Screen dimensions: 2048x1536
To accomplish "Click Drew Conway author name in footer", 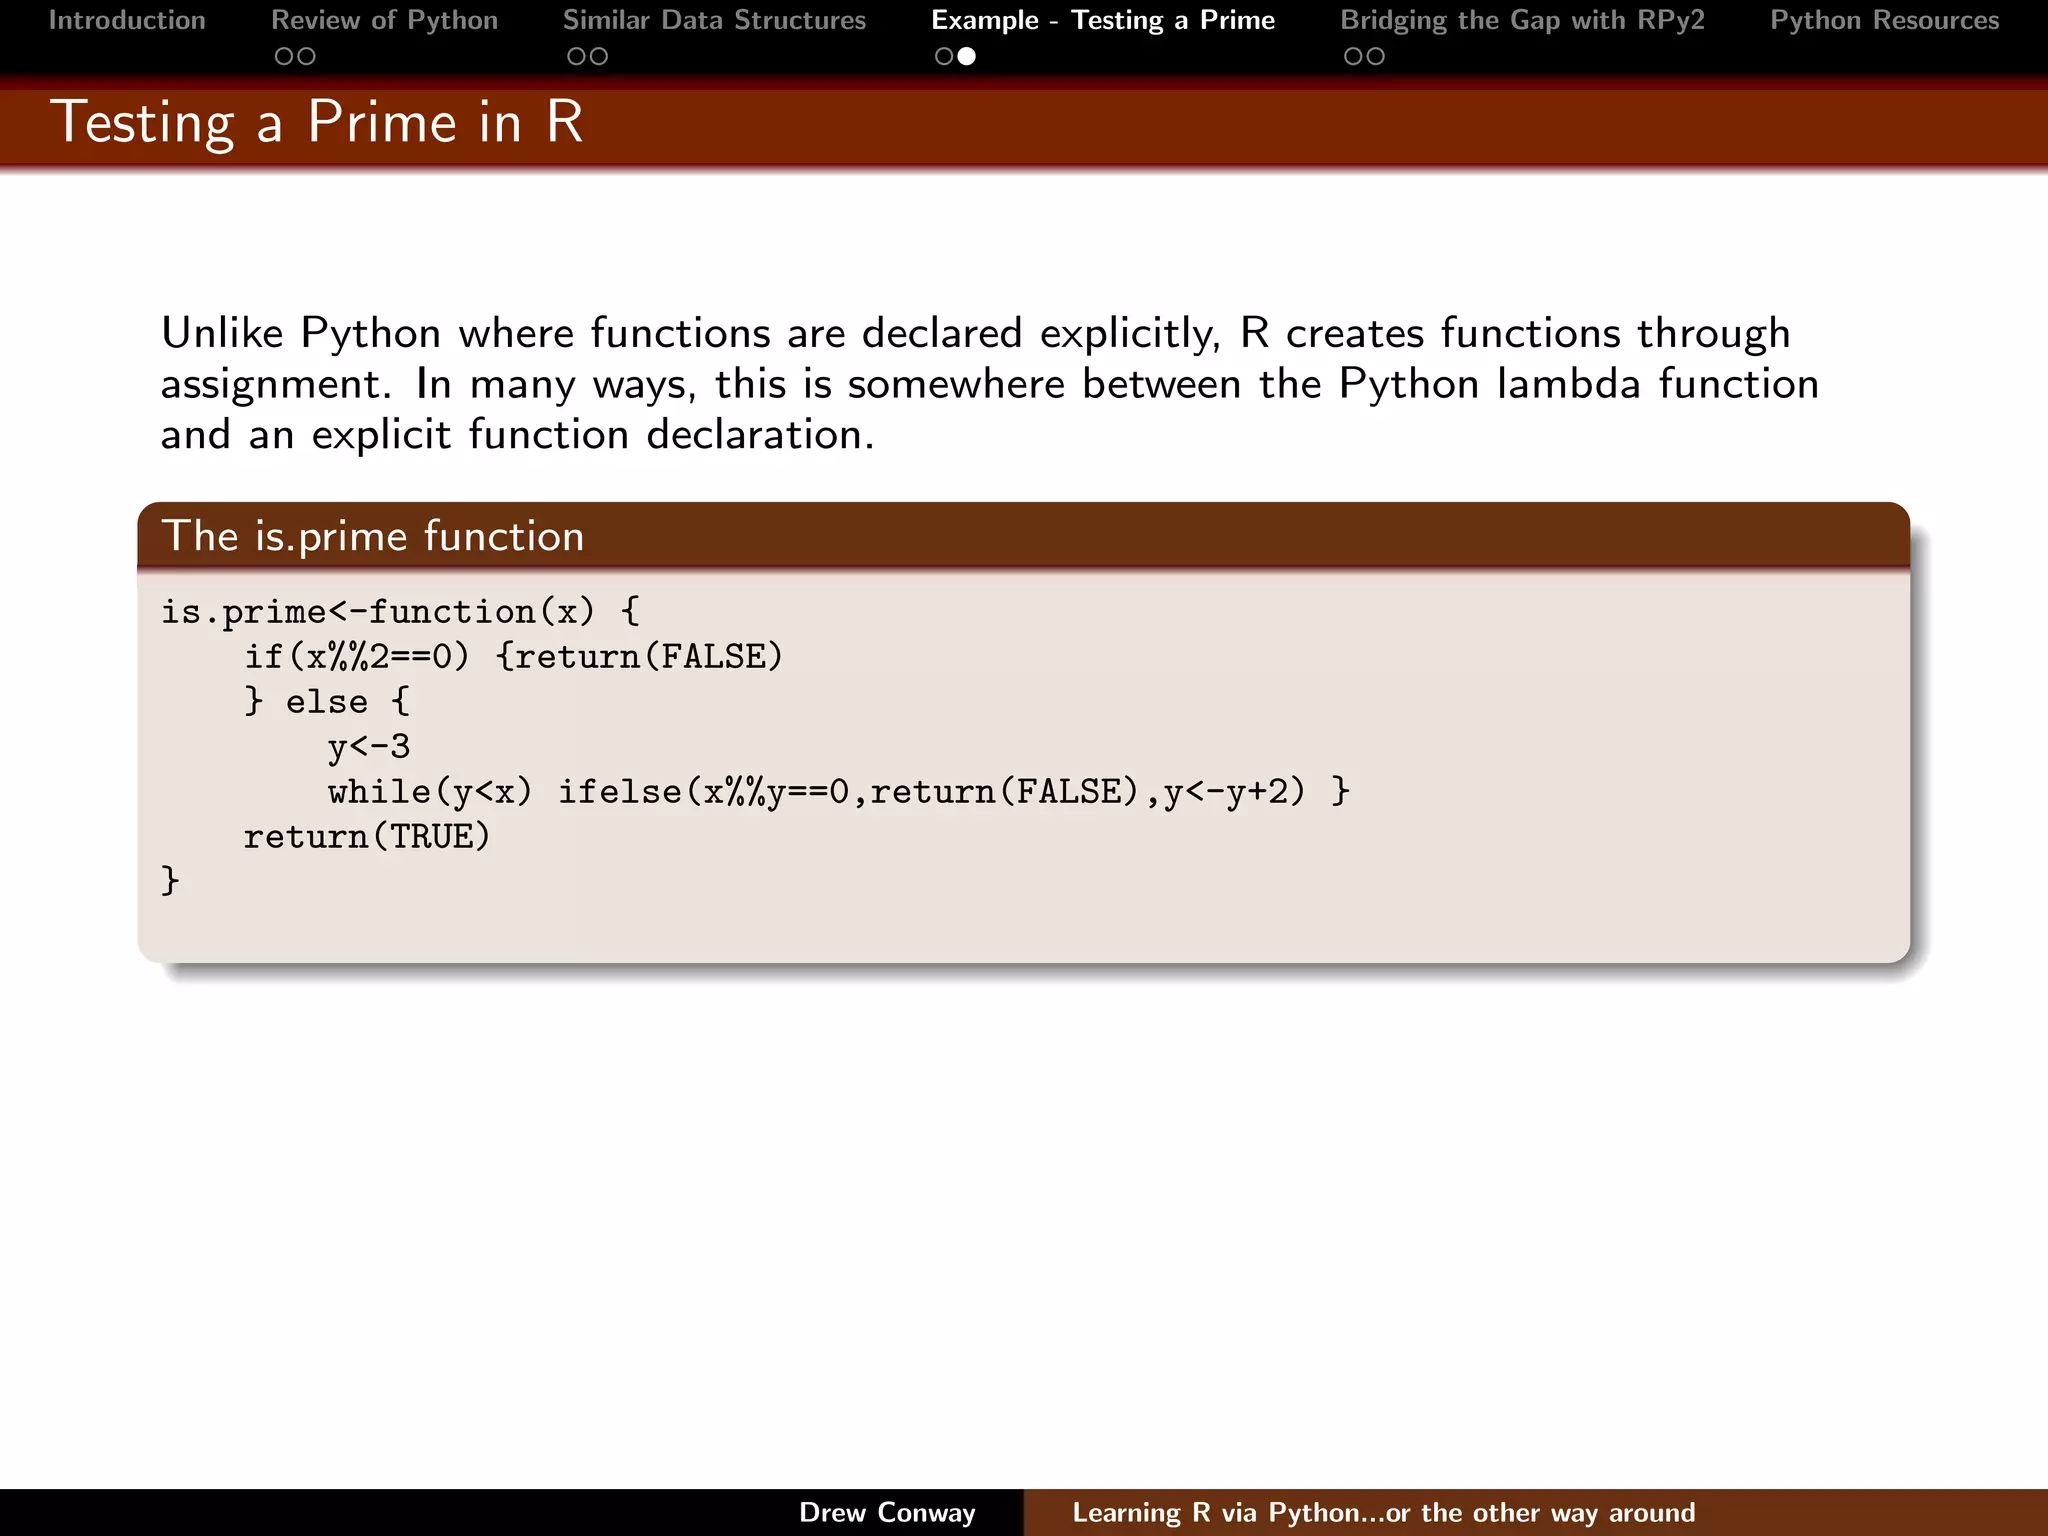I will tap(887, 1512).
